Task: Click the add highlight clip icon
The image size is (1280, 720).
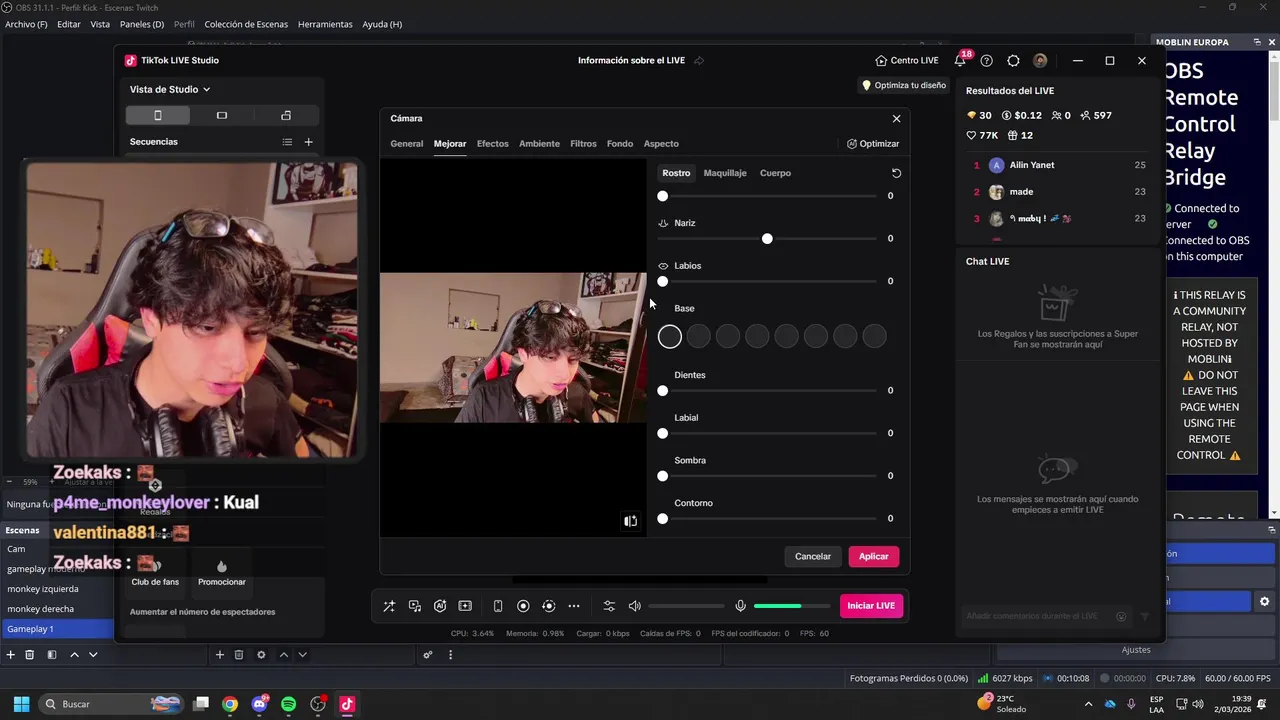Action: pyautogui.click(x=465, y=606)
